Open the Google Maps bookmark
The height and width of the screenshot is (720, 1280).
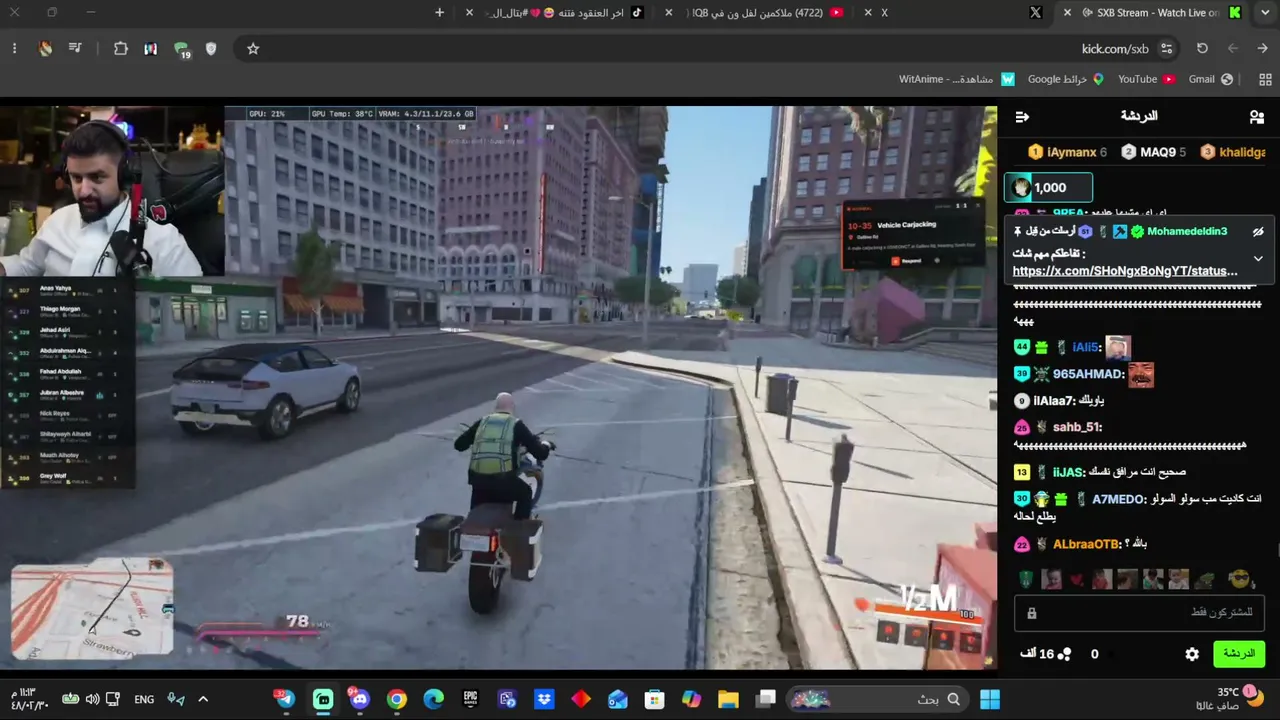[x=1065, y=79]
